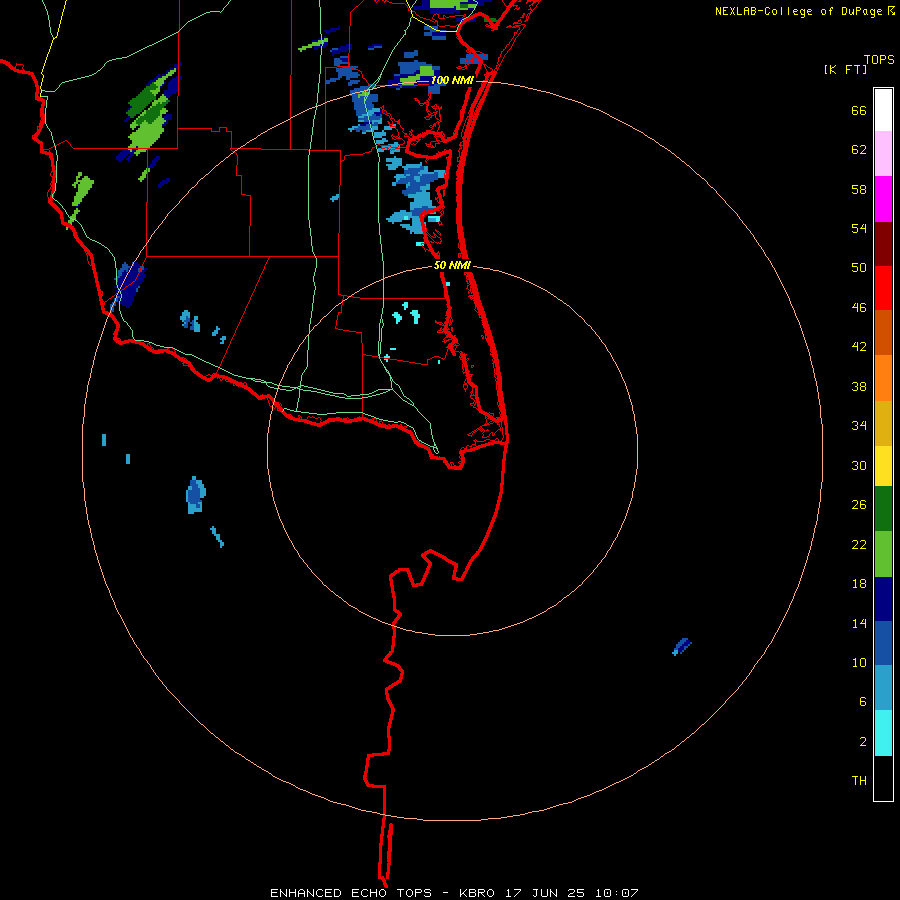Screen dimensions: 900x900
Task: Pick the light orange legend swatch
Action: [x=883, y=378]
